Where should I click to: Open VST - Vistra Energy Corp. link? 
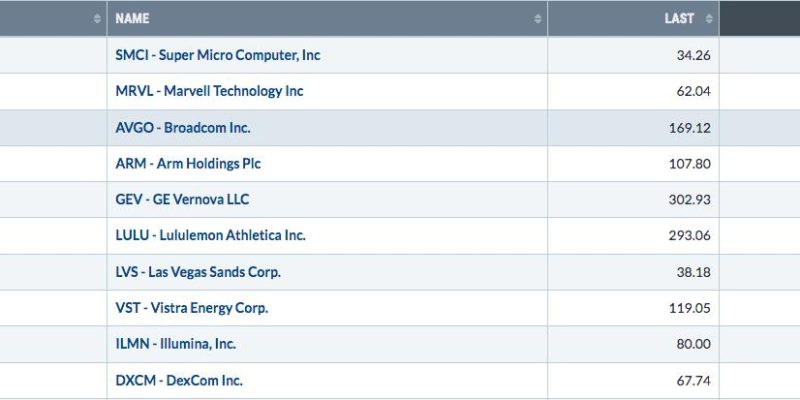point(191,308)
